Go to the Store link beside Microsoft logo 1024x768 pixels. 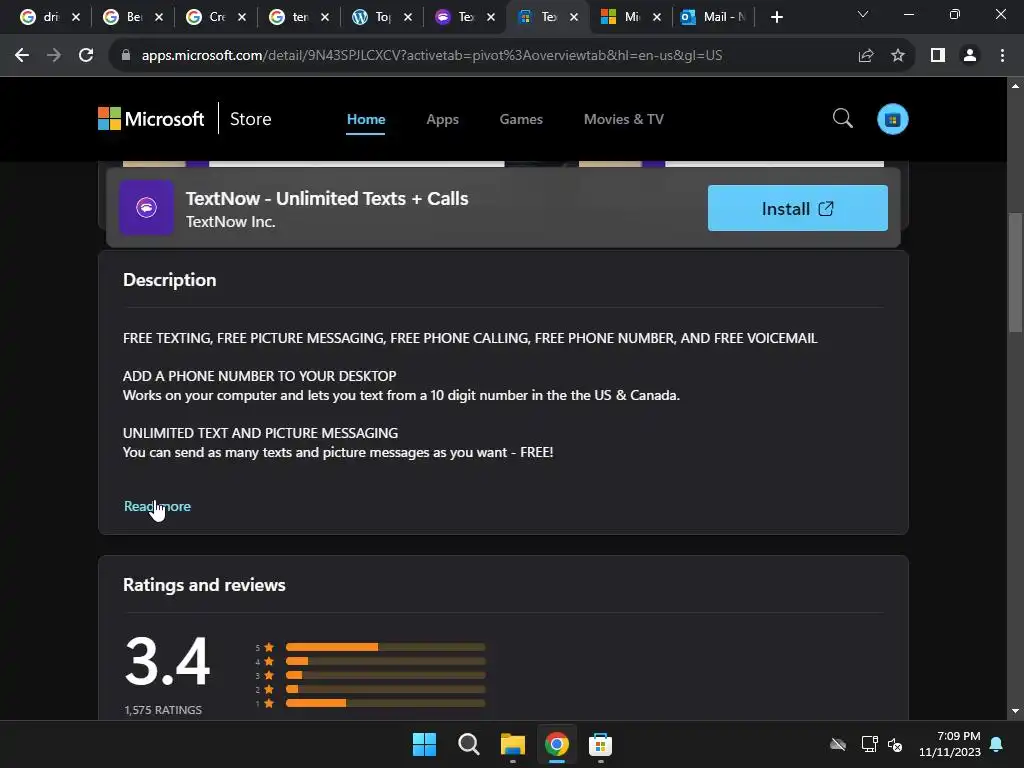tap(250, 119)
